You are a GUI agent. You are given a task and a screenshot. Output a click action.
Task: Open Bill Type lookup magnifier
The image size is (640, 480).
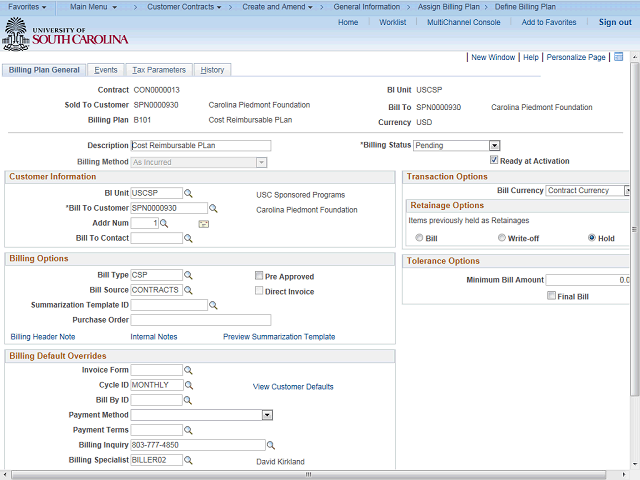188,276
